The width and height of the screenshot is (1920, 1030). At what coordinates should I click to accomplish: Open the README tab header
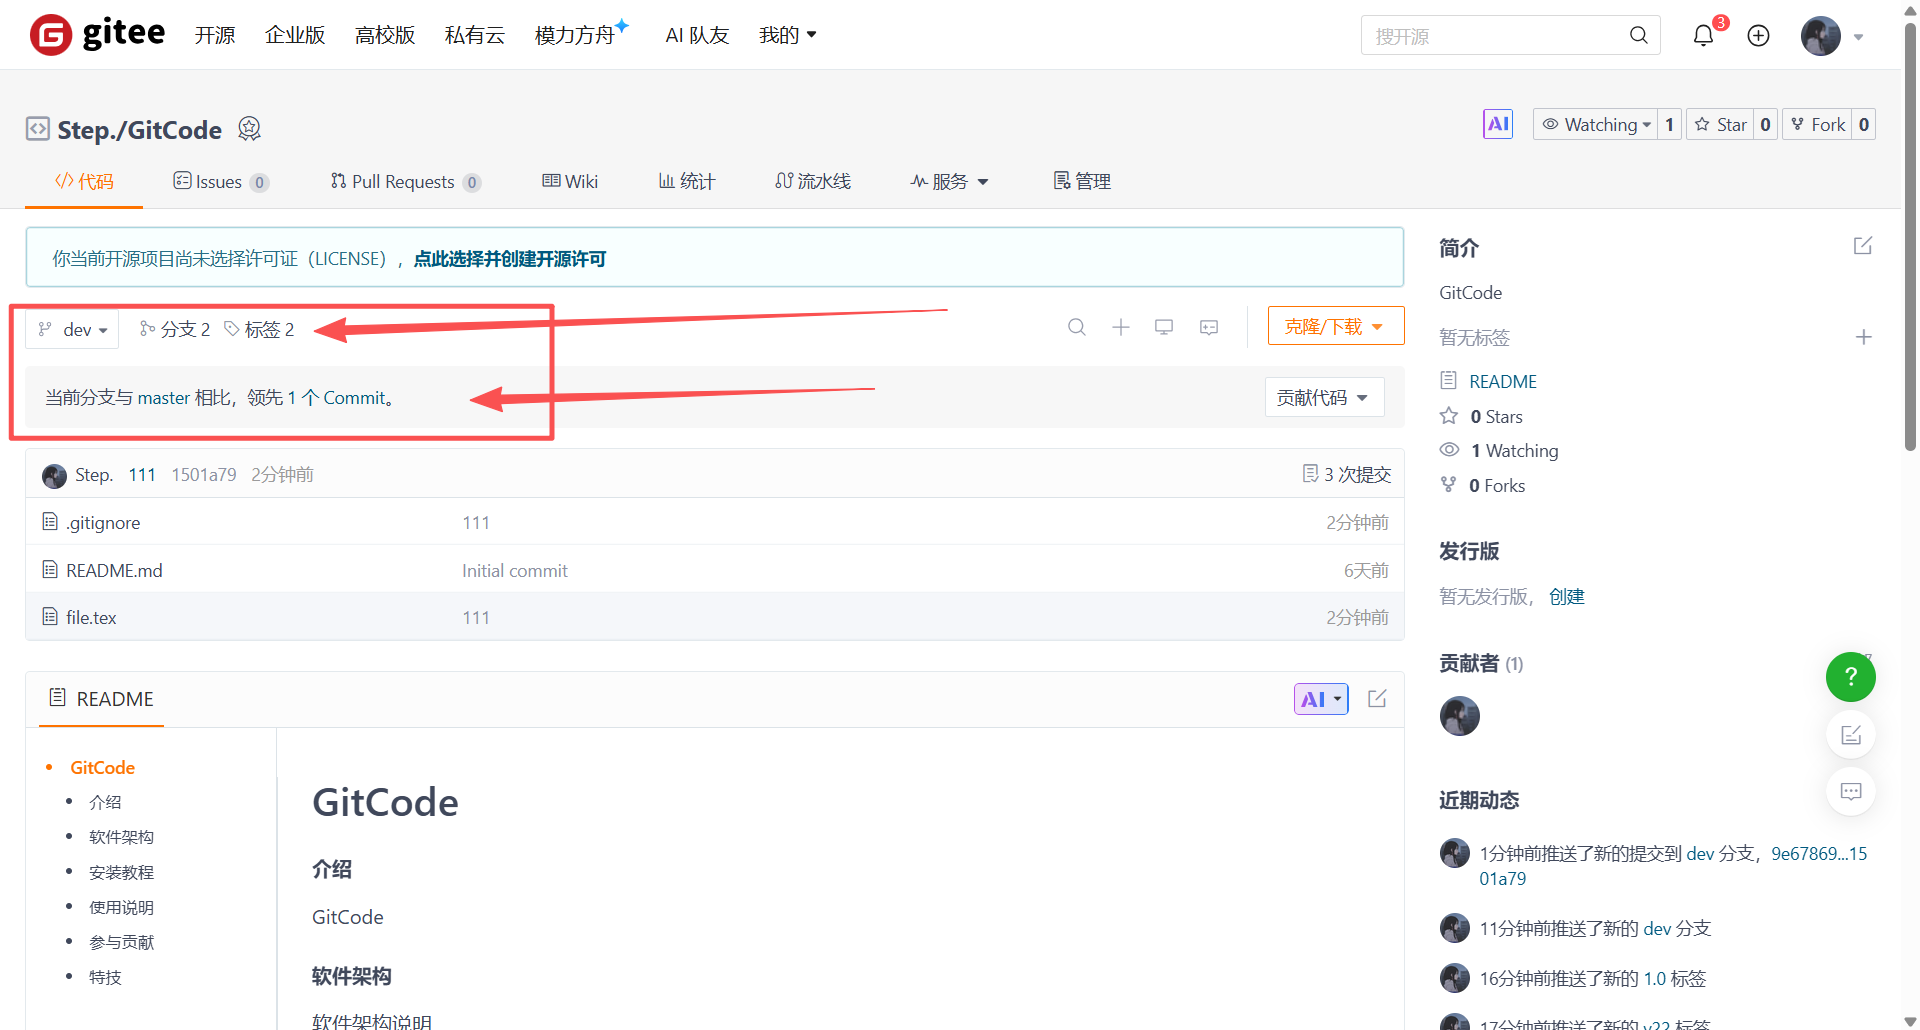point(101,699)
